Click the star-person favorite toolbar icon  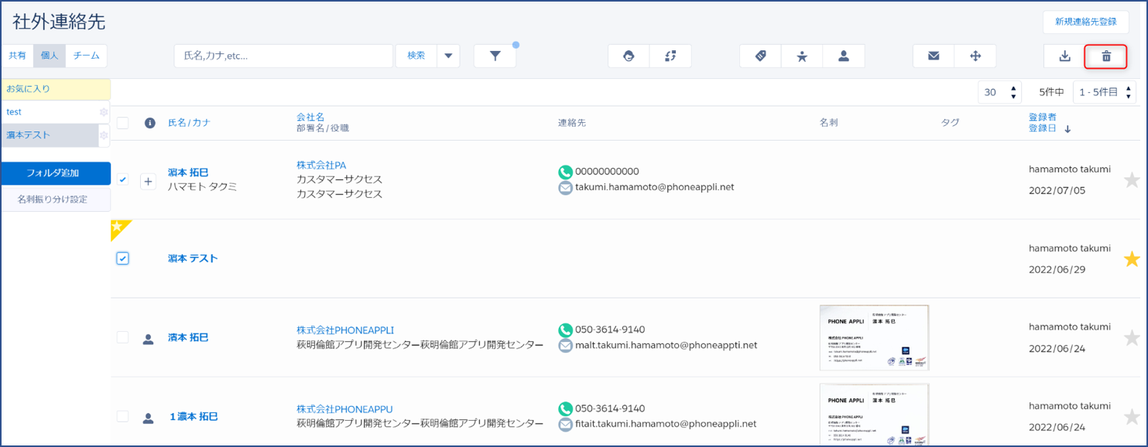802,56
